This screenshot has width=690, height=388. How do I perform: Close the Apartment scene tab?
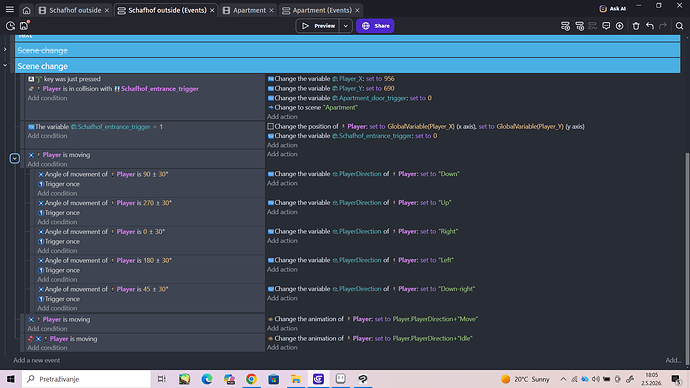[x=271, y=10]
